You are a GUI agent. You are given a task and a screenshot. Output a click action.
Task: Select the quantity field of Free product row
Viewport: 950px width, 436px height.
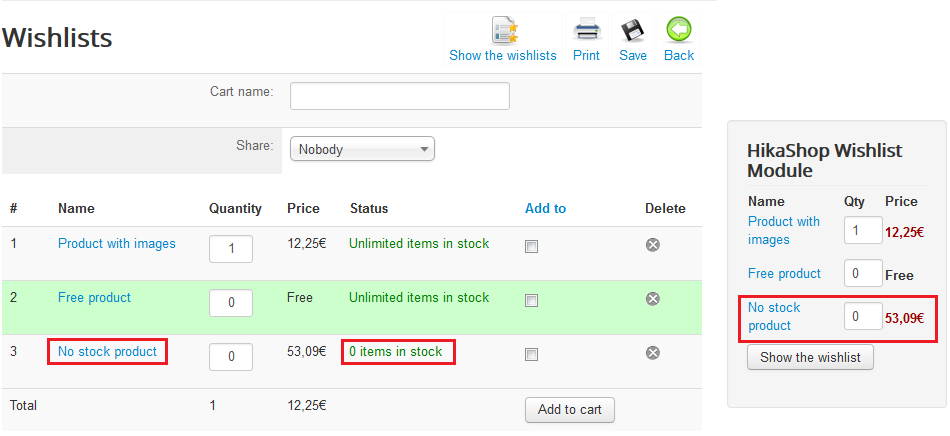click(231, 303)
